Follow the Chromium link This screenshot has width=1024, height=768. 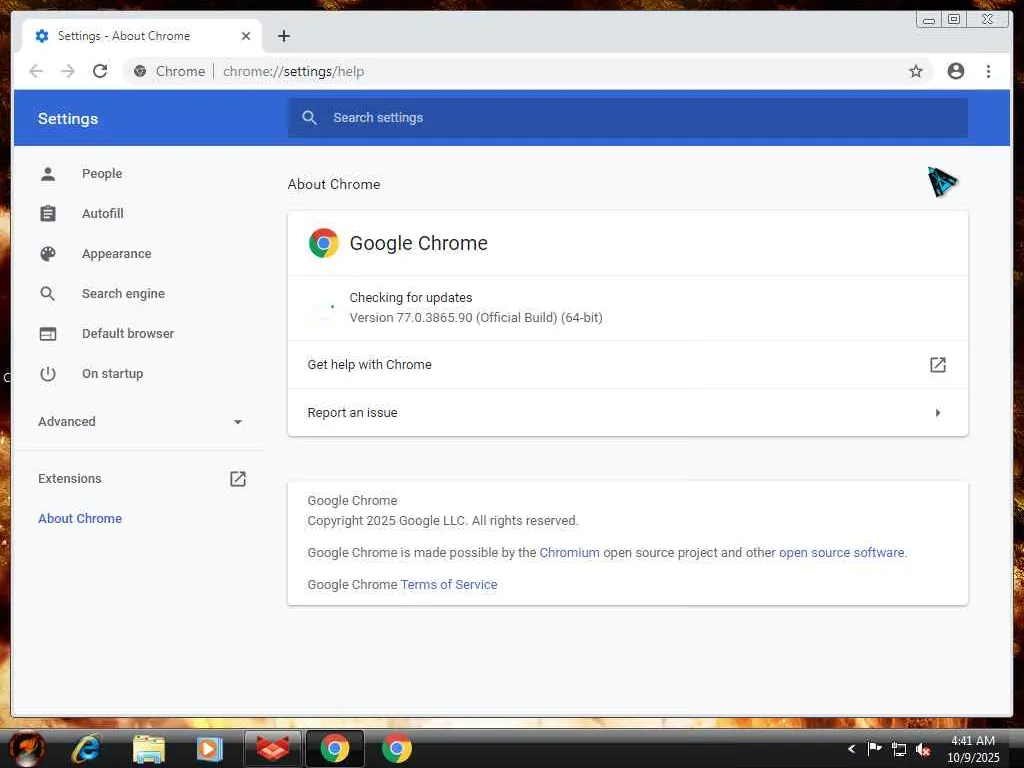tap(569, 552)
